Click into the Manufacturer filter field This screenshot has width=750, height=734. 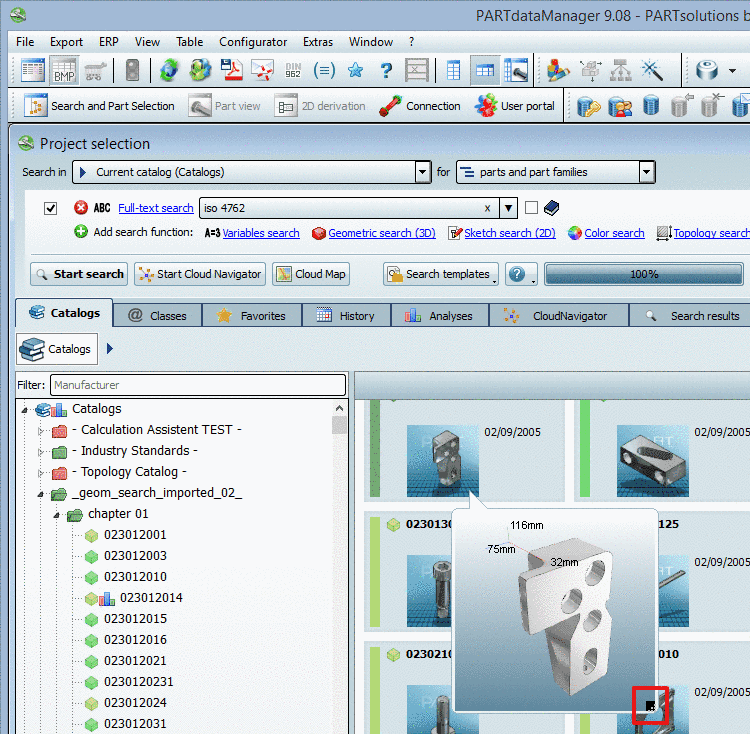pos(198,384)
